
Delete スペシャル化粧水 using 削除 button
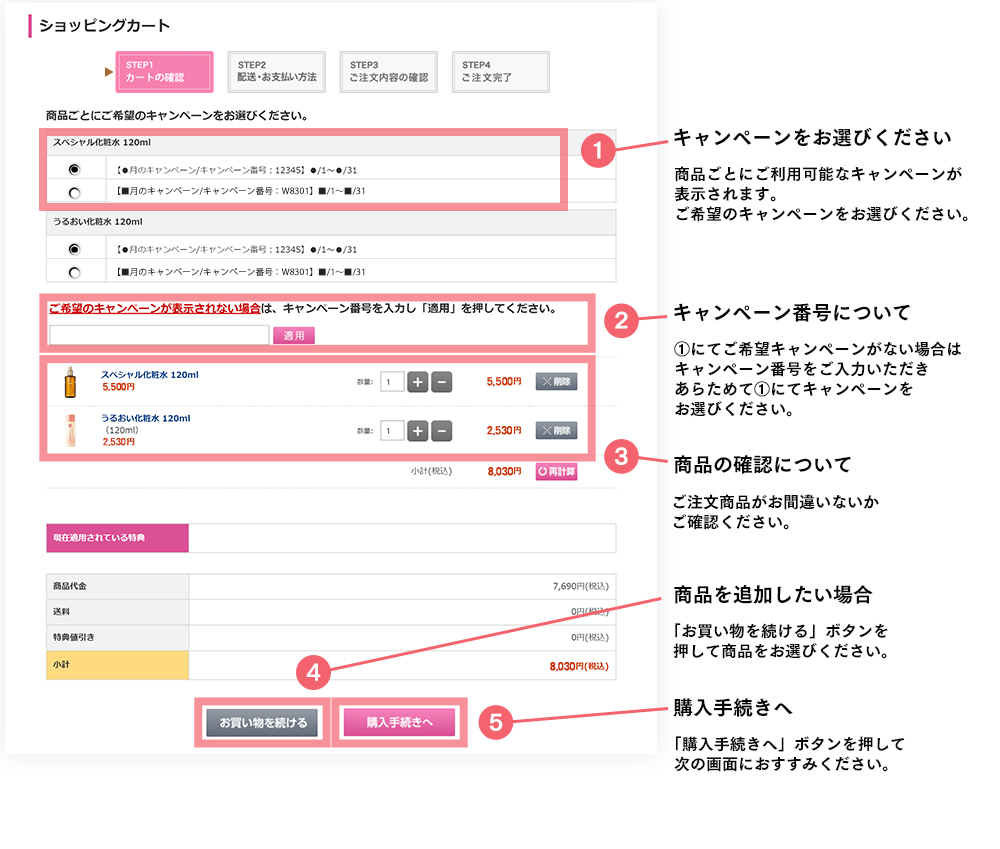(x=556, y=381)
